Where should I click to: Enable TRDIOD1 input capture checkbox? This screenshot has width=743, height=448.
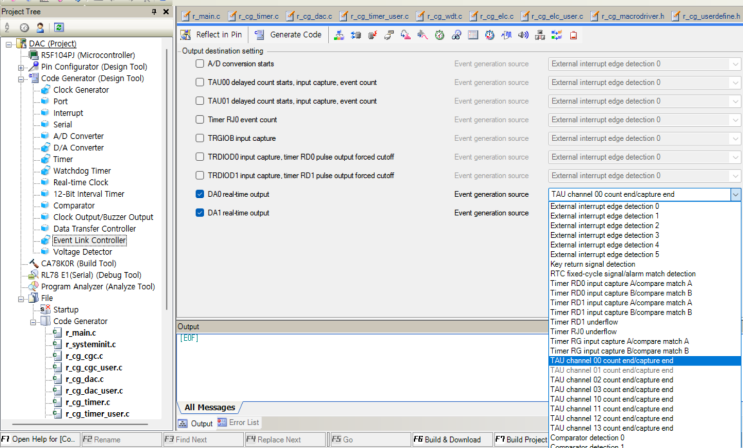point(200,175)
